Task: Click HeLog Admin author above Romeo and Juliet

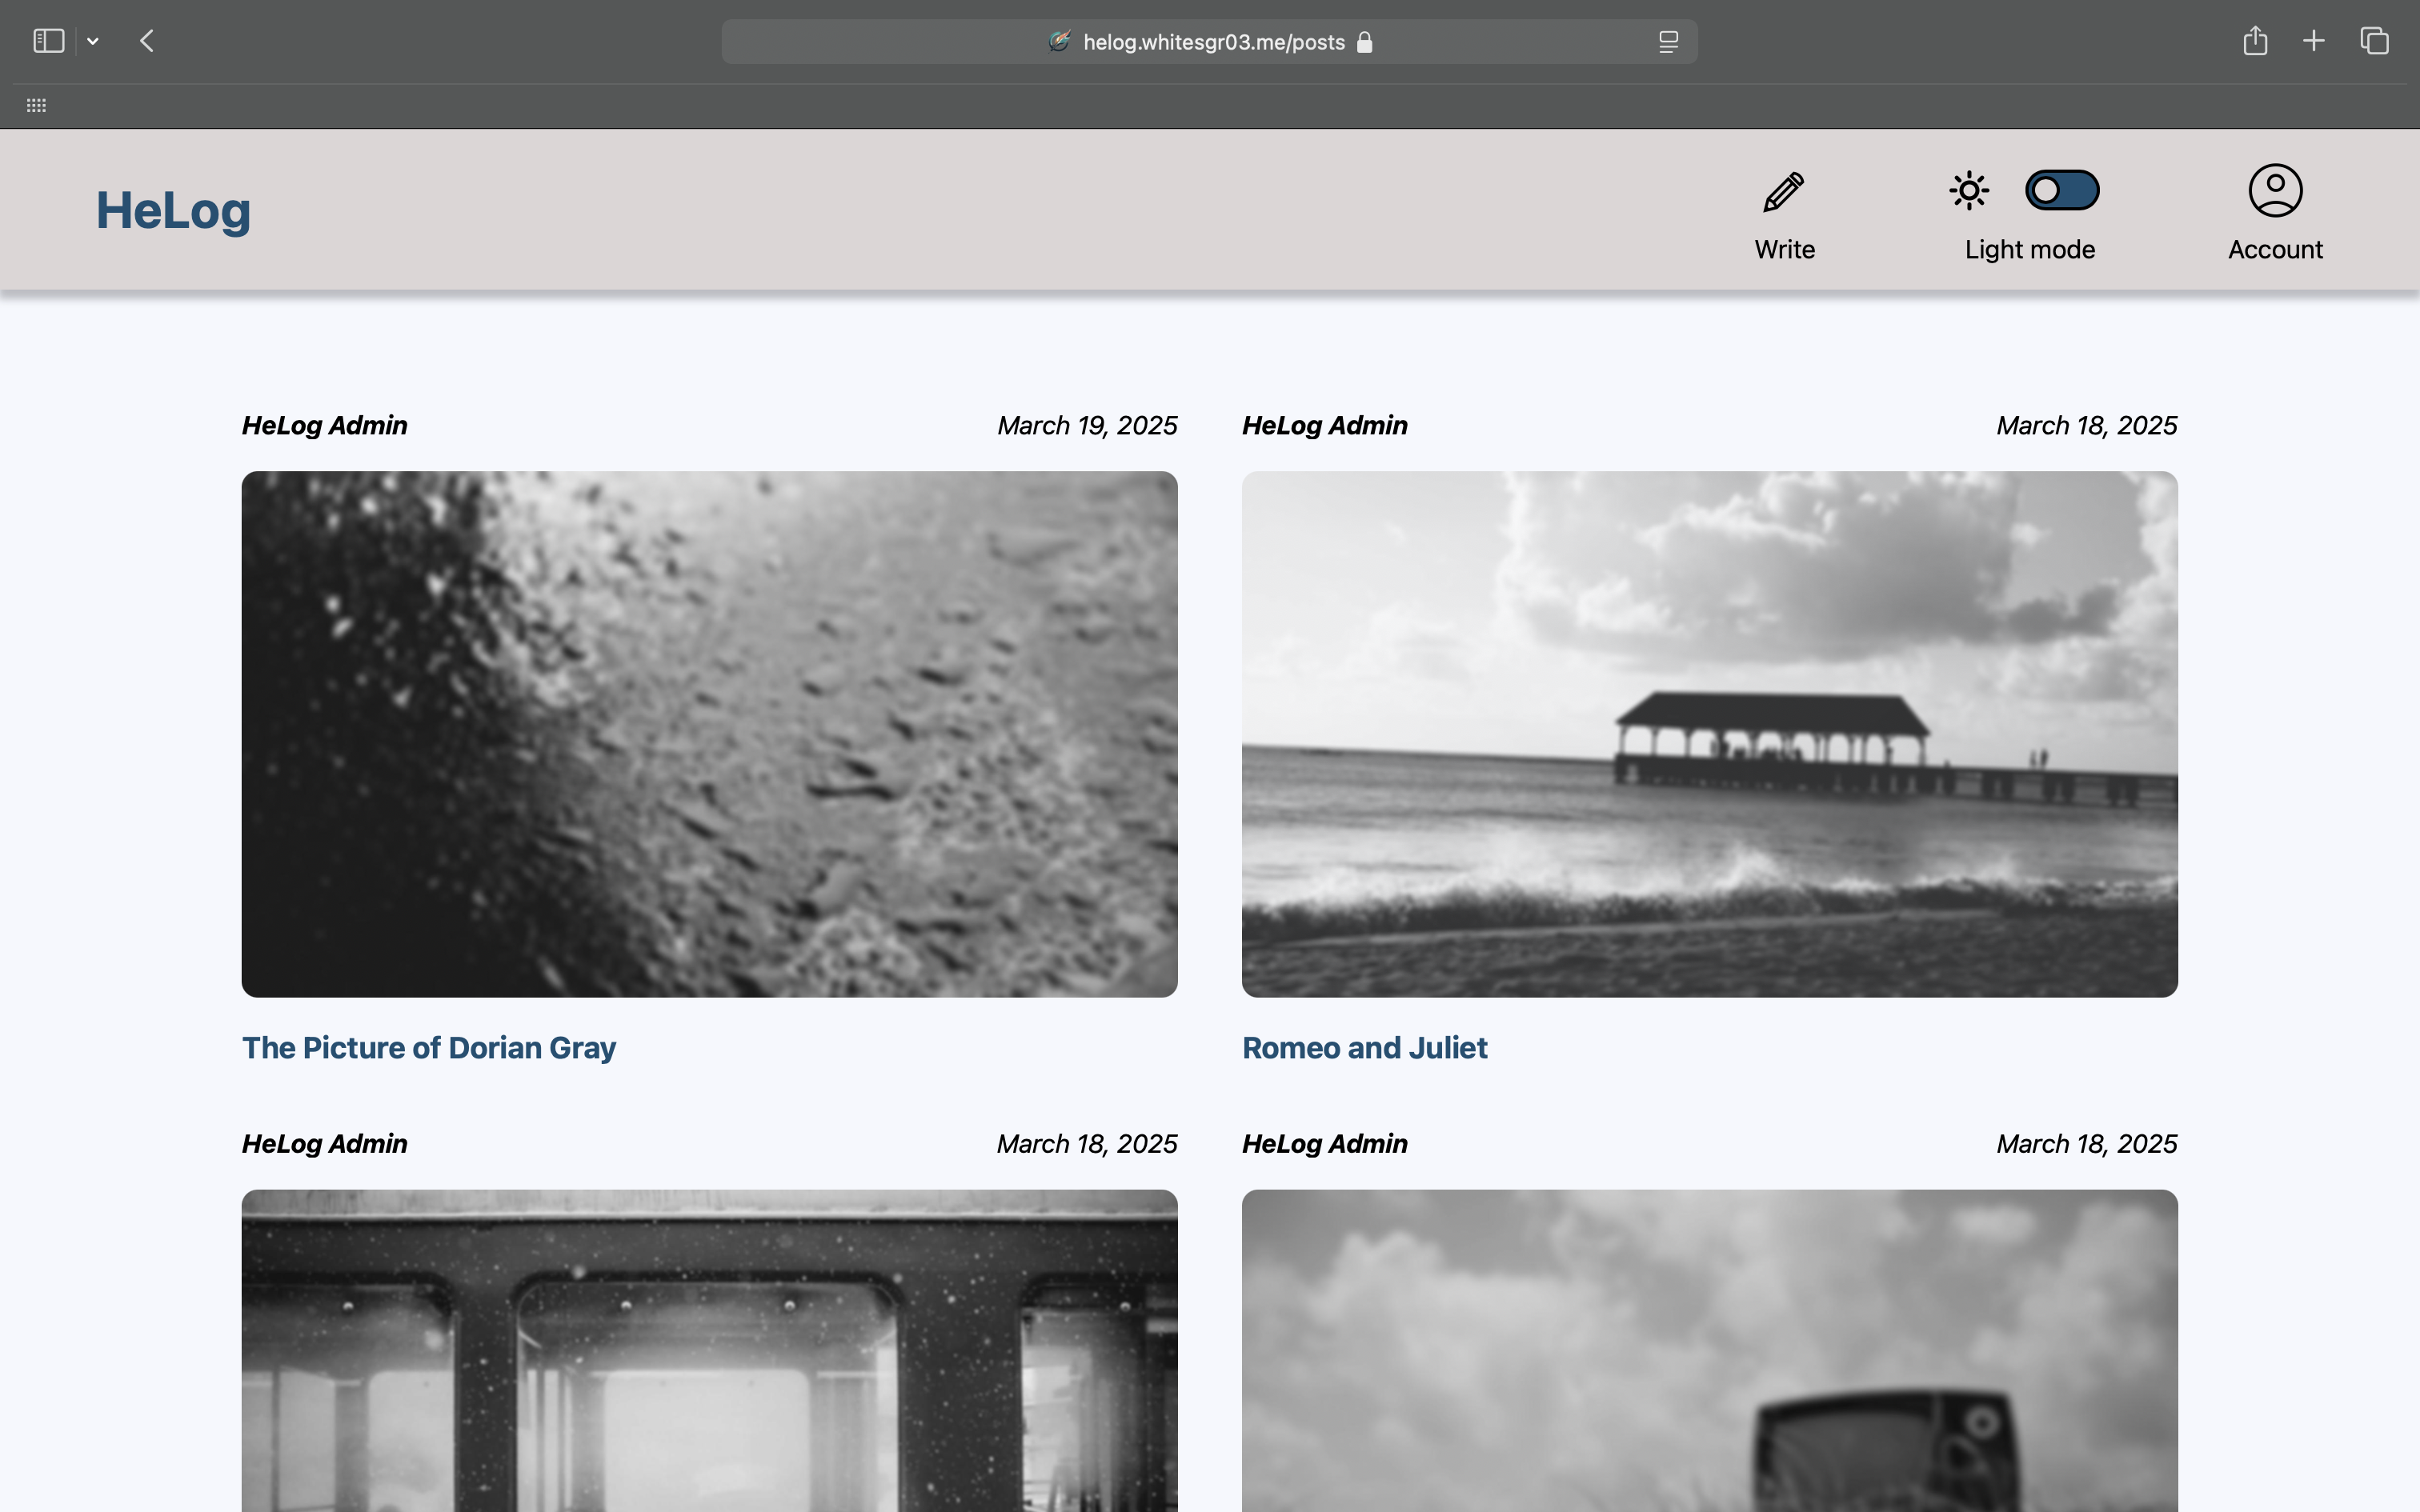Action: pyautogui.click(x=1324, y=425)
